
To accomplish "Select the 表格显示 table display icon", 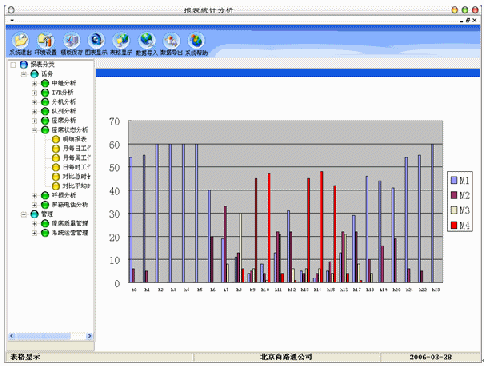I will (x=121, y=41).
